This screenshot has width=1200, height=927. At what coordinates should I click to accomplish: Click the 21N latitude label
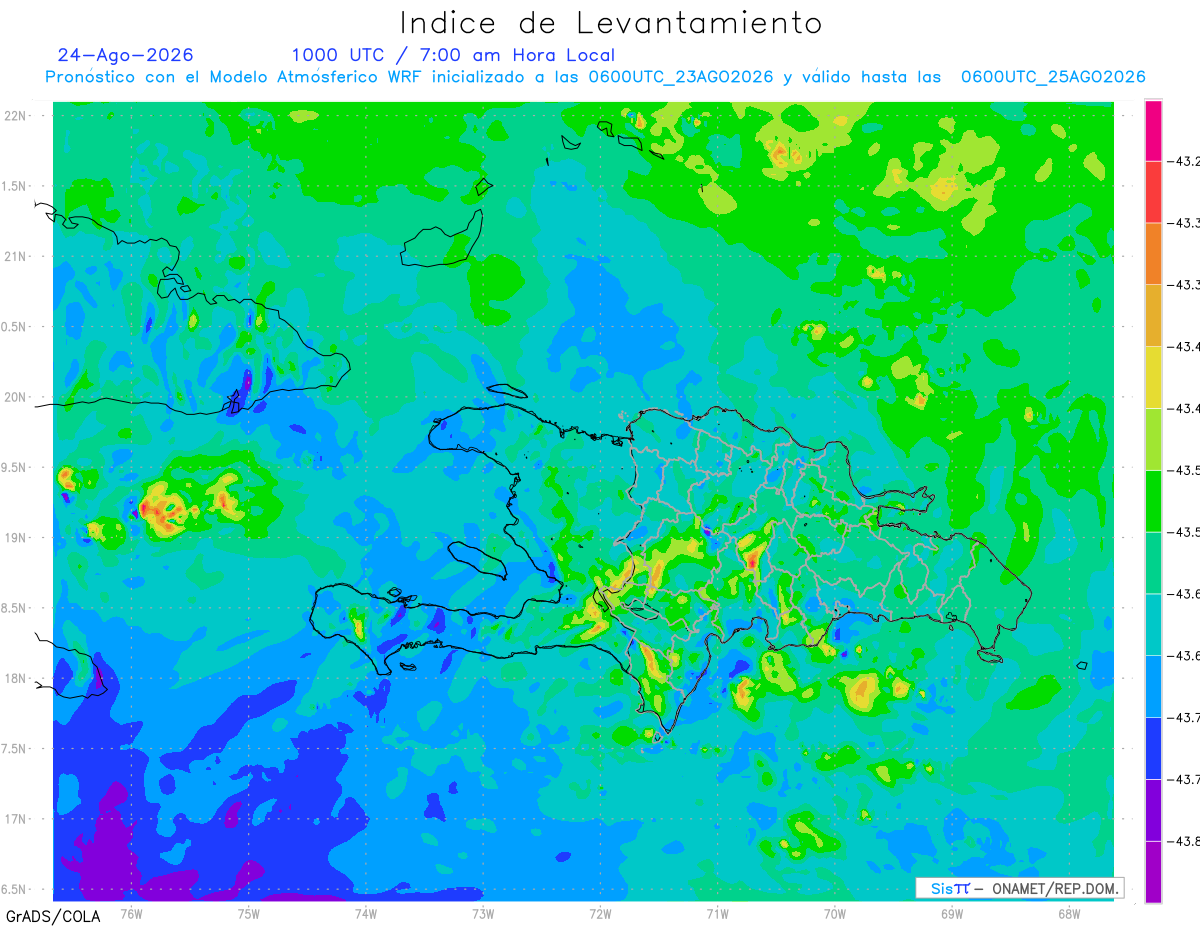pyautogui.click(x=17, y=256)
